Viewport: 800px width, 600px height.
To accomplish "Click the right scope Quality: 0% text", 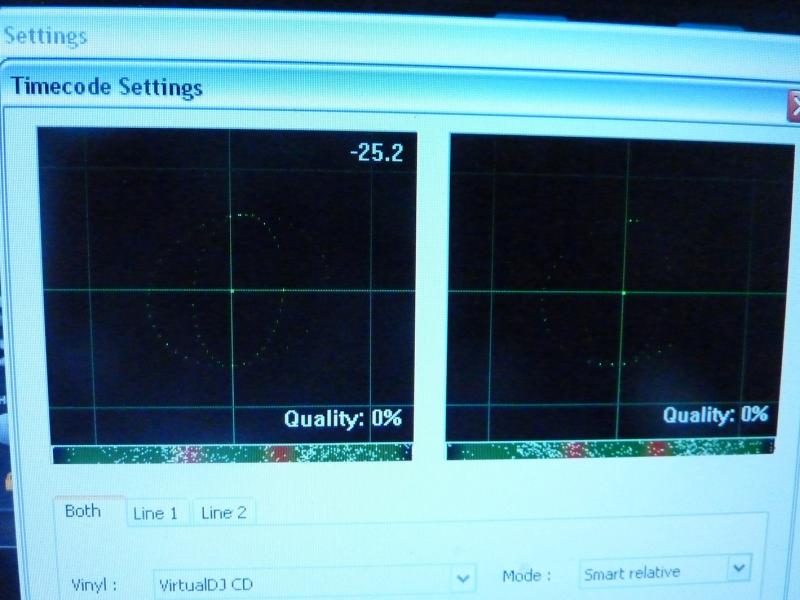I will click(715, 414).
